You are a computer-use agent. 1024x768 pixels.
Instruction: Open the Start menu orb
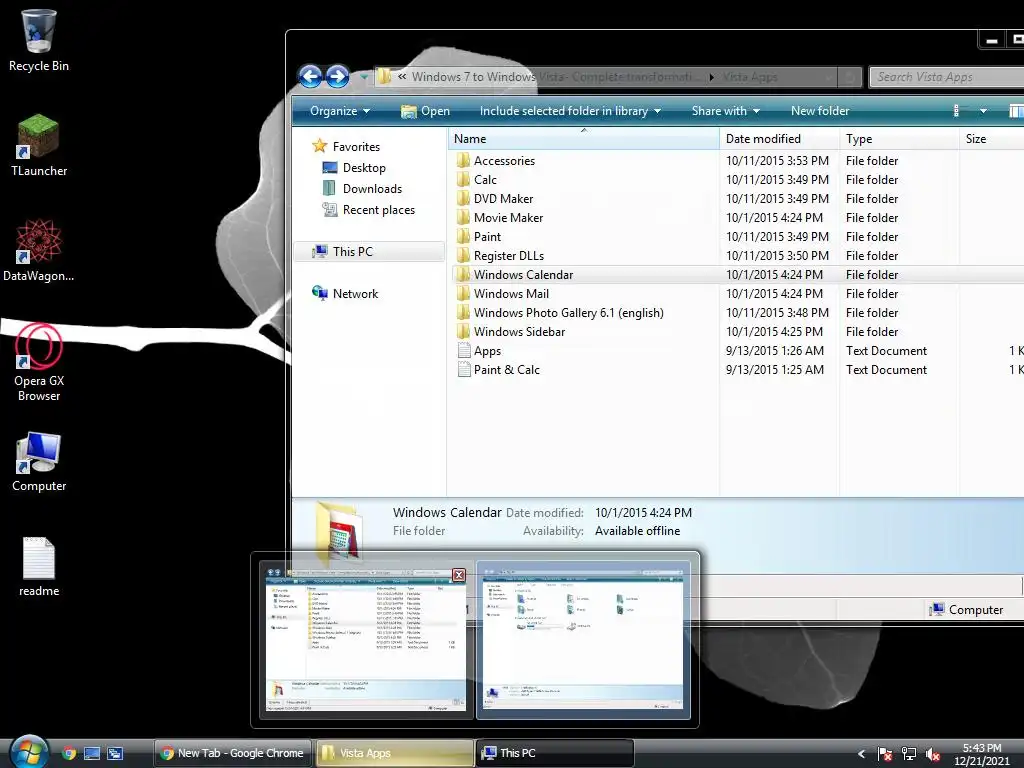[28, 751]
